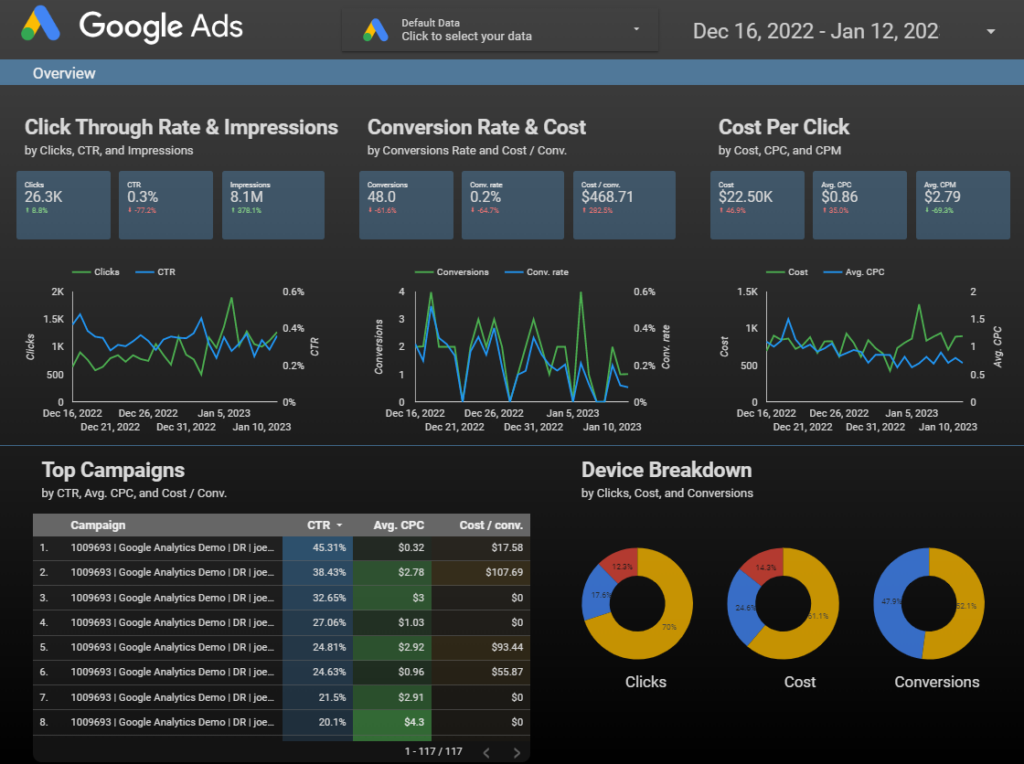
Task: Go to previous table page arrow
Action: tap(486, 752)
